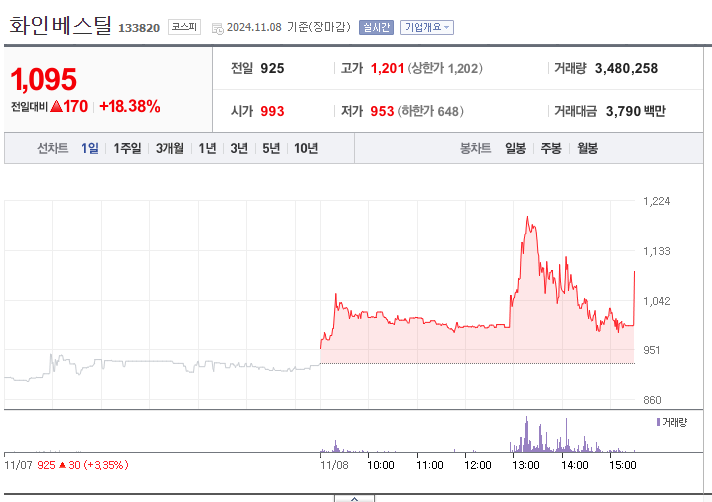Screen dimensions: 712x502
Task: Switch to 주봉 weekly candle chart
Action: 551,148
